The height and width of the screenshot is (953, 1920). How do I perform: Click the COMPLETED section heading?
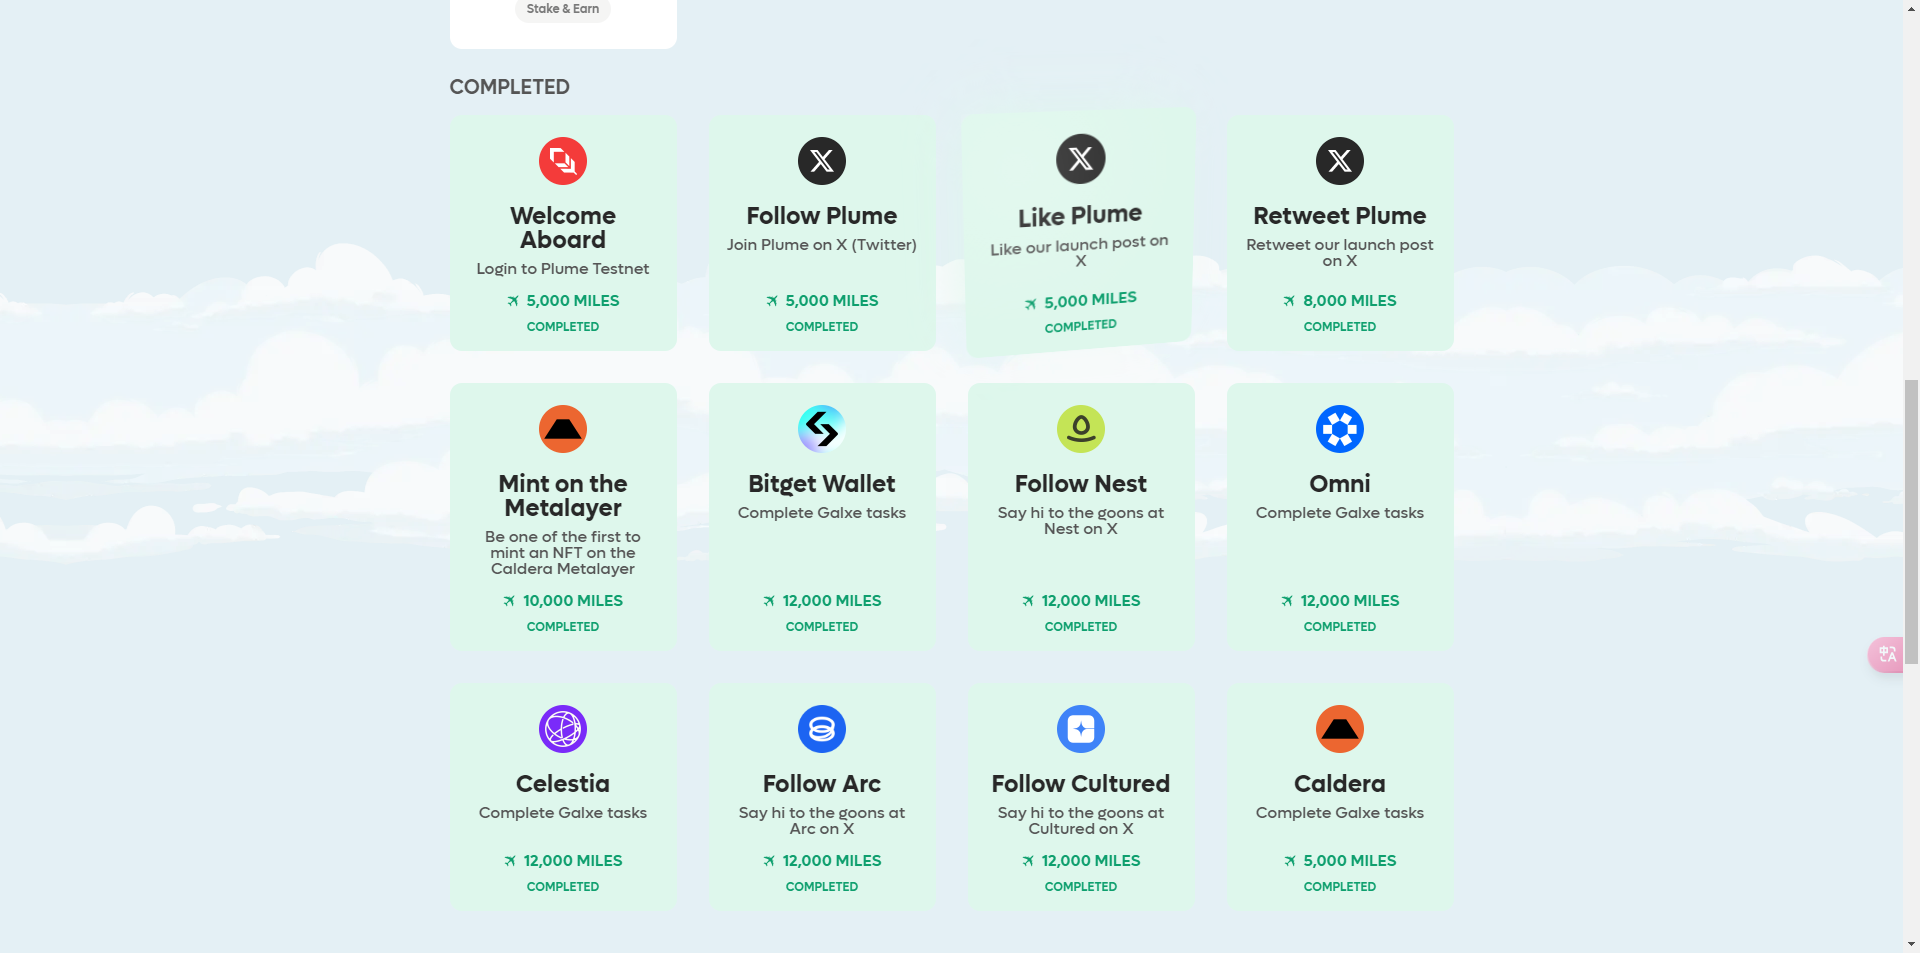click(509, 87)
